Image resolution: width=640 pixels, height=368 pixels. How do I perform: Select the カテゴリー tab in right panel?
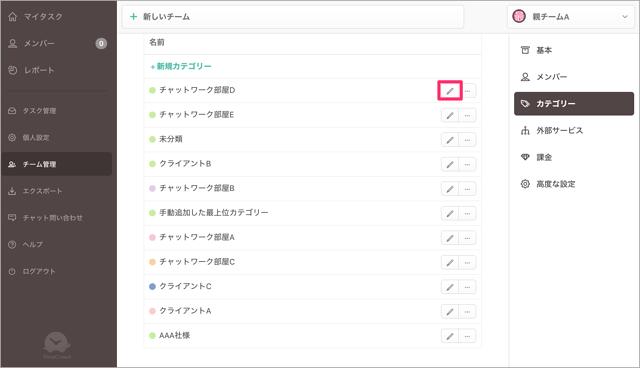574,104
